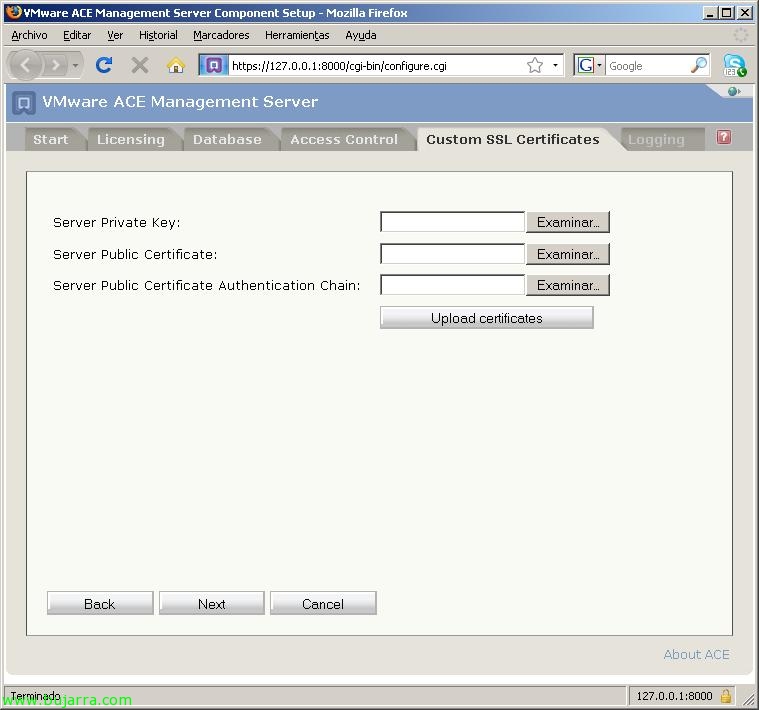Click the 127.0.0.1:8000 status bar entry
The width and height of the screenshot is (759, 710).
point(674,696)
